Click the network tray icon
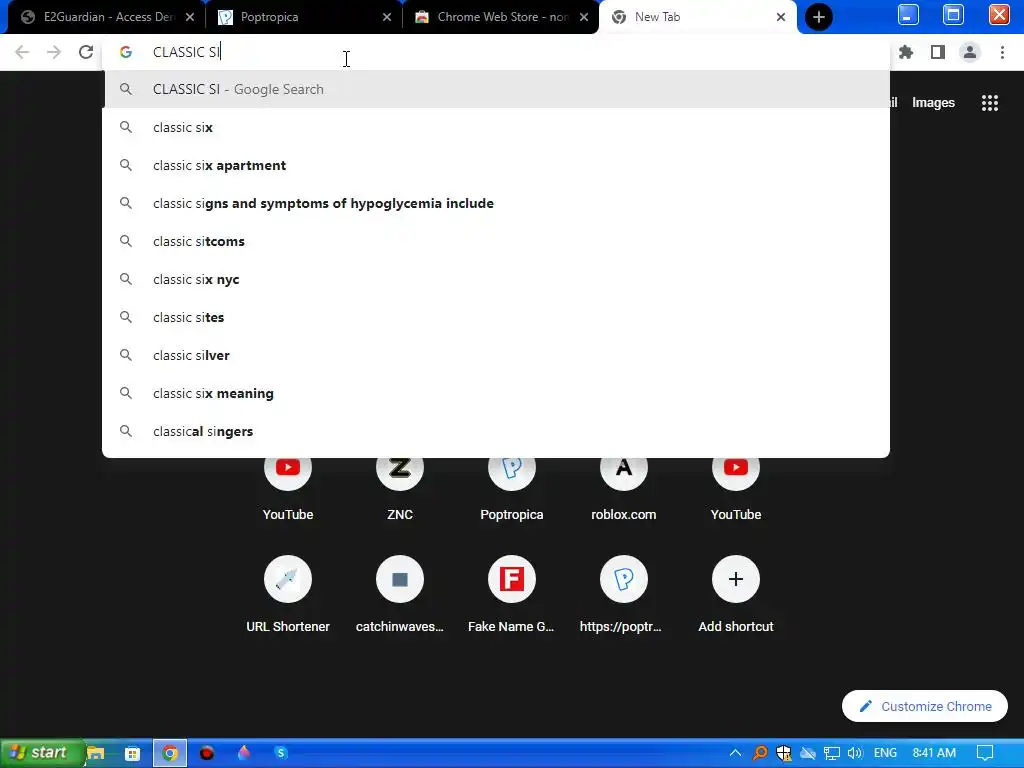The width and height of the screenshot is (1024, 768). [831, 753]
